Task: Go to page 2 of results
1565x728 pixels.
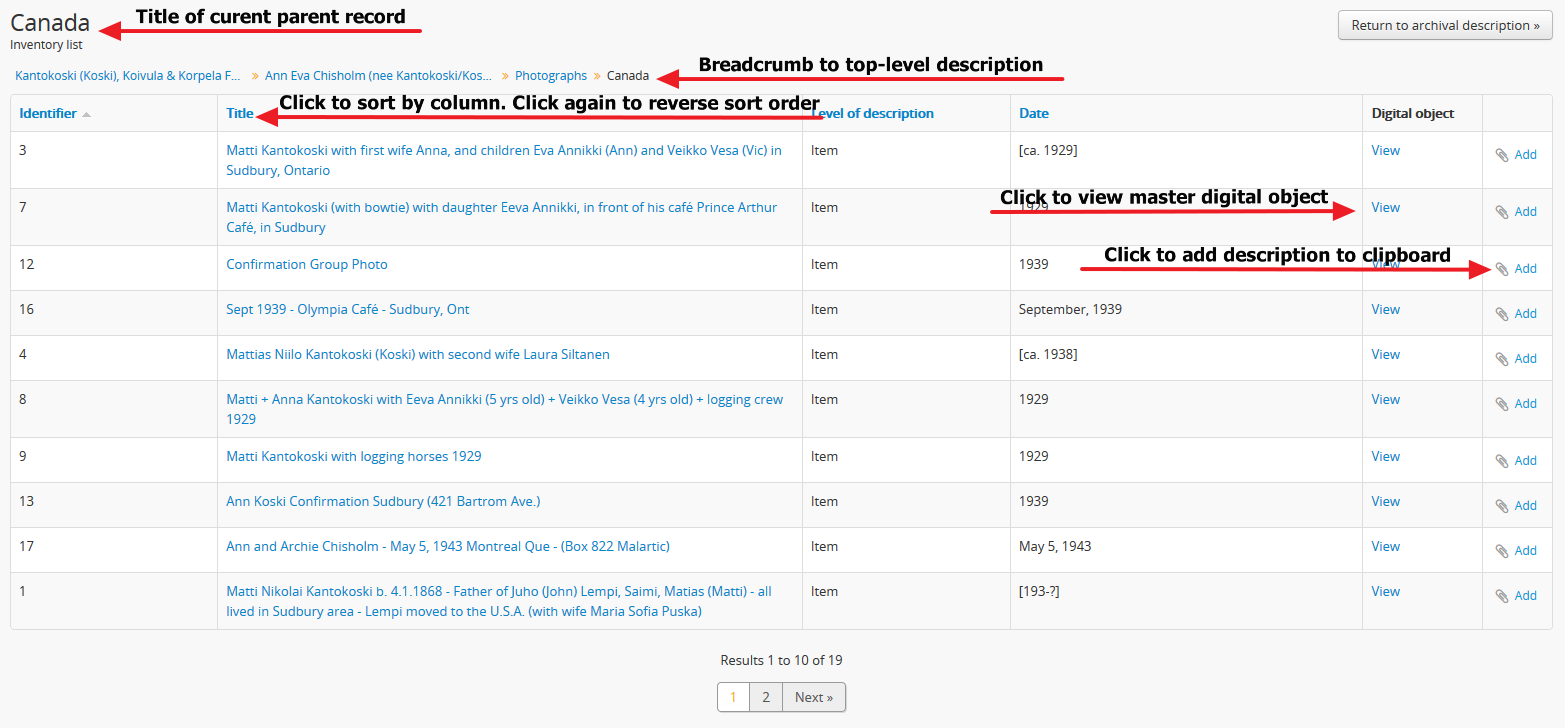Action: coord(766,698)
